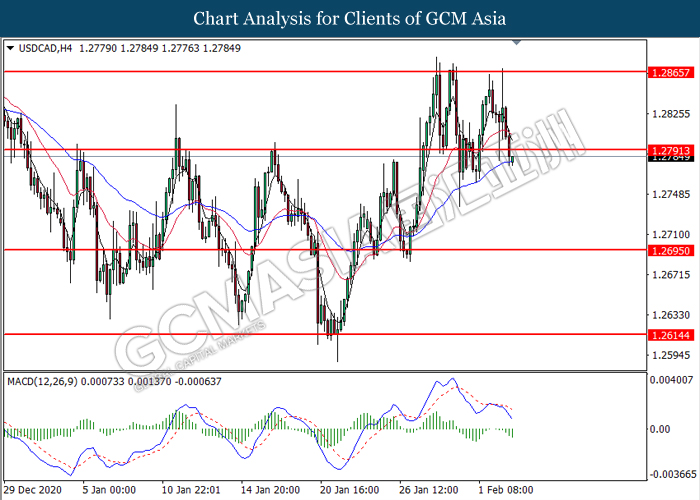Click the chart shift triangle marker
Viewport: 700px width, 500px height.
click(x=517, y=43)
